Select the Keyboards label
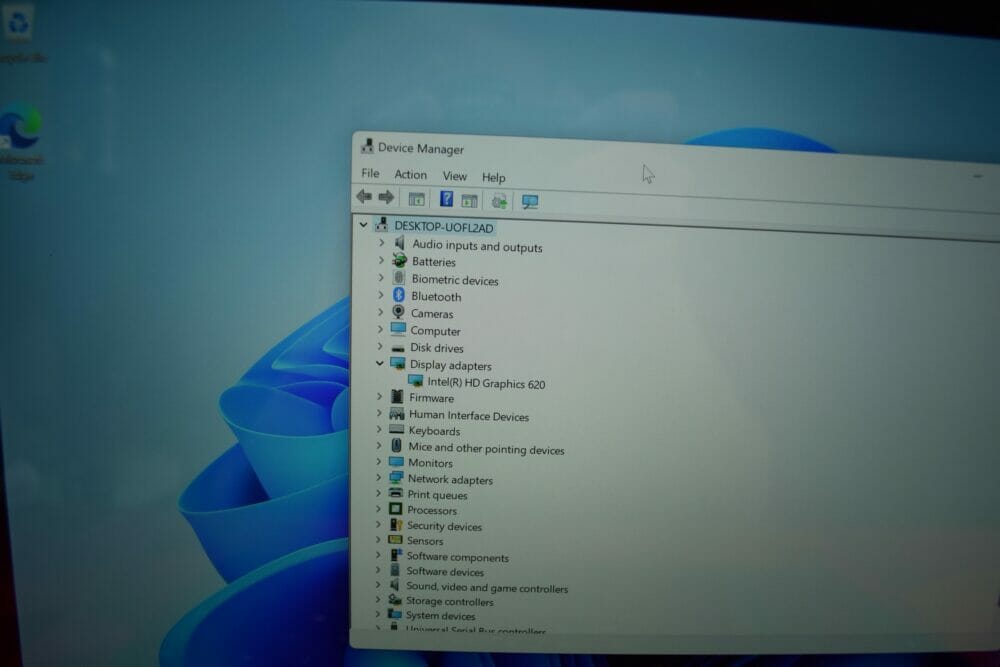 434,431
